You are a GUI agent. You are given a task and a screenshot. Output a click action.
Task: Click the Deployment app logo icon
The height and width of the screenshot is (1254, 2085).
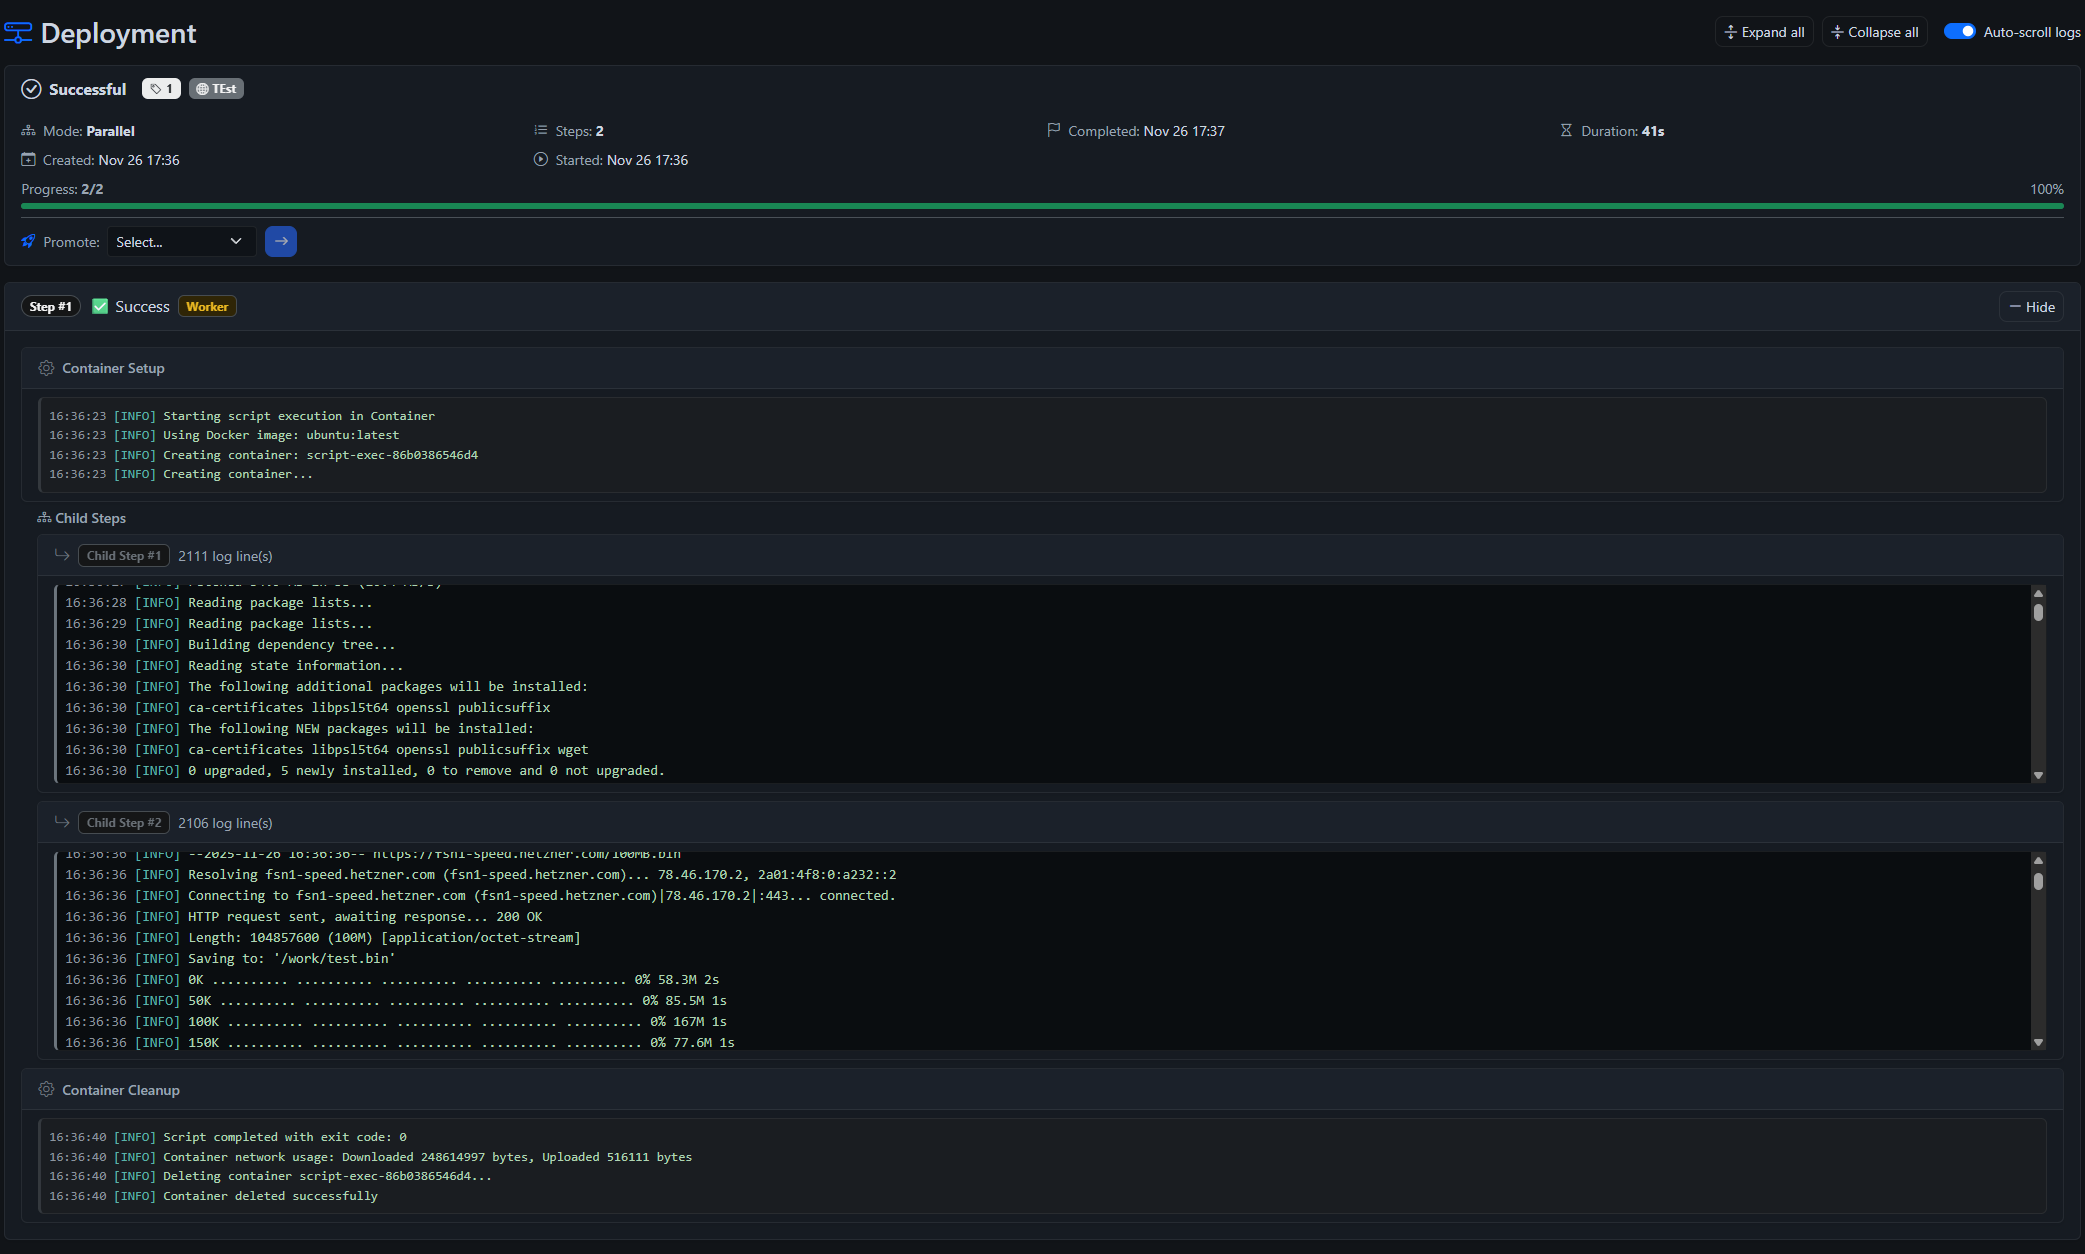pos(17,32)
